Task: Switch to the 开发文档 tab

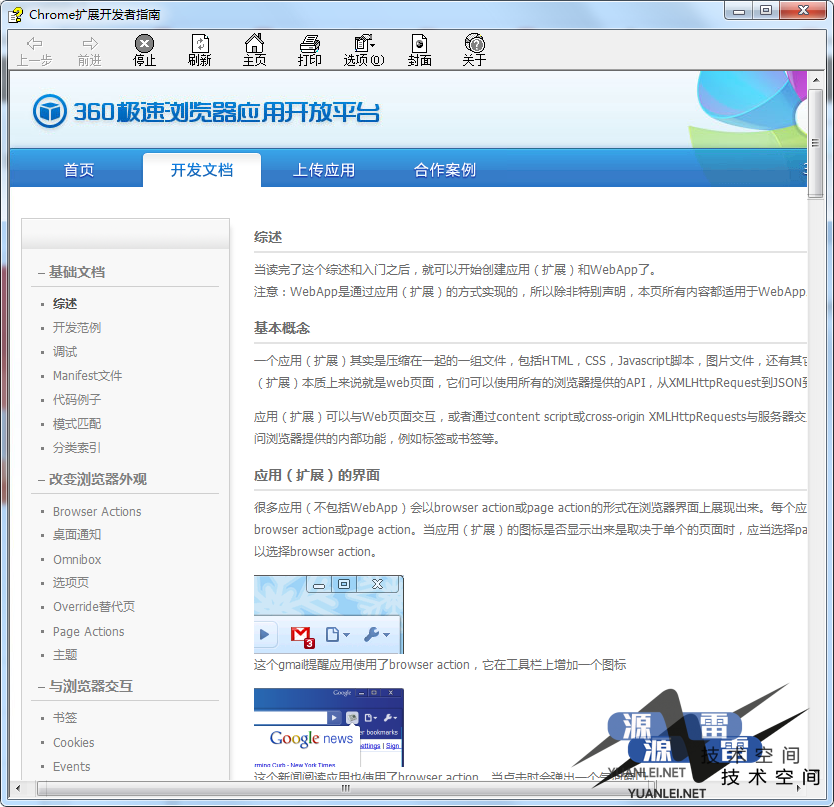Action: point(202,170)
